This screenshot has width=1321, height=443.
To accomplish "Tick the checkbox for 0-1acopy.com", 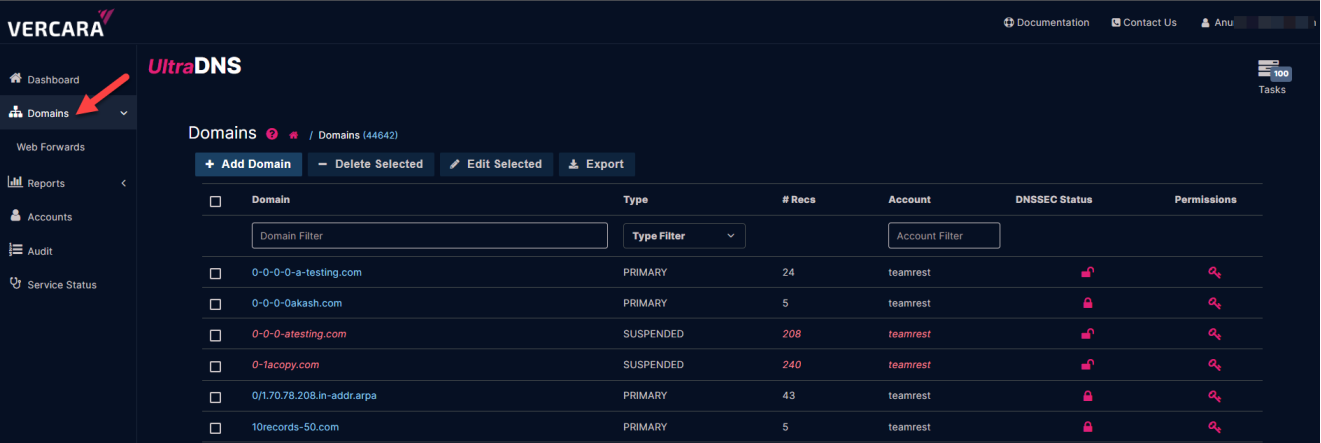I will (215, 366).
